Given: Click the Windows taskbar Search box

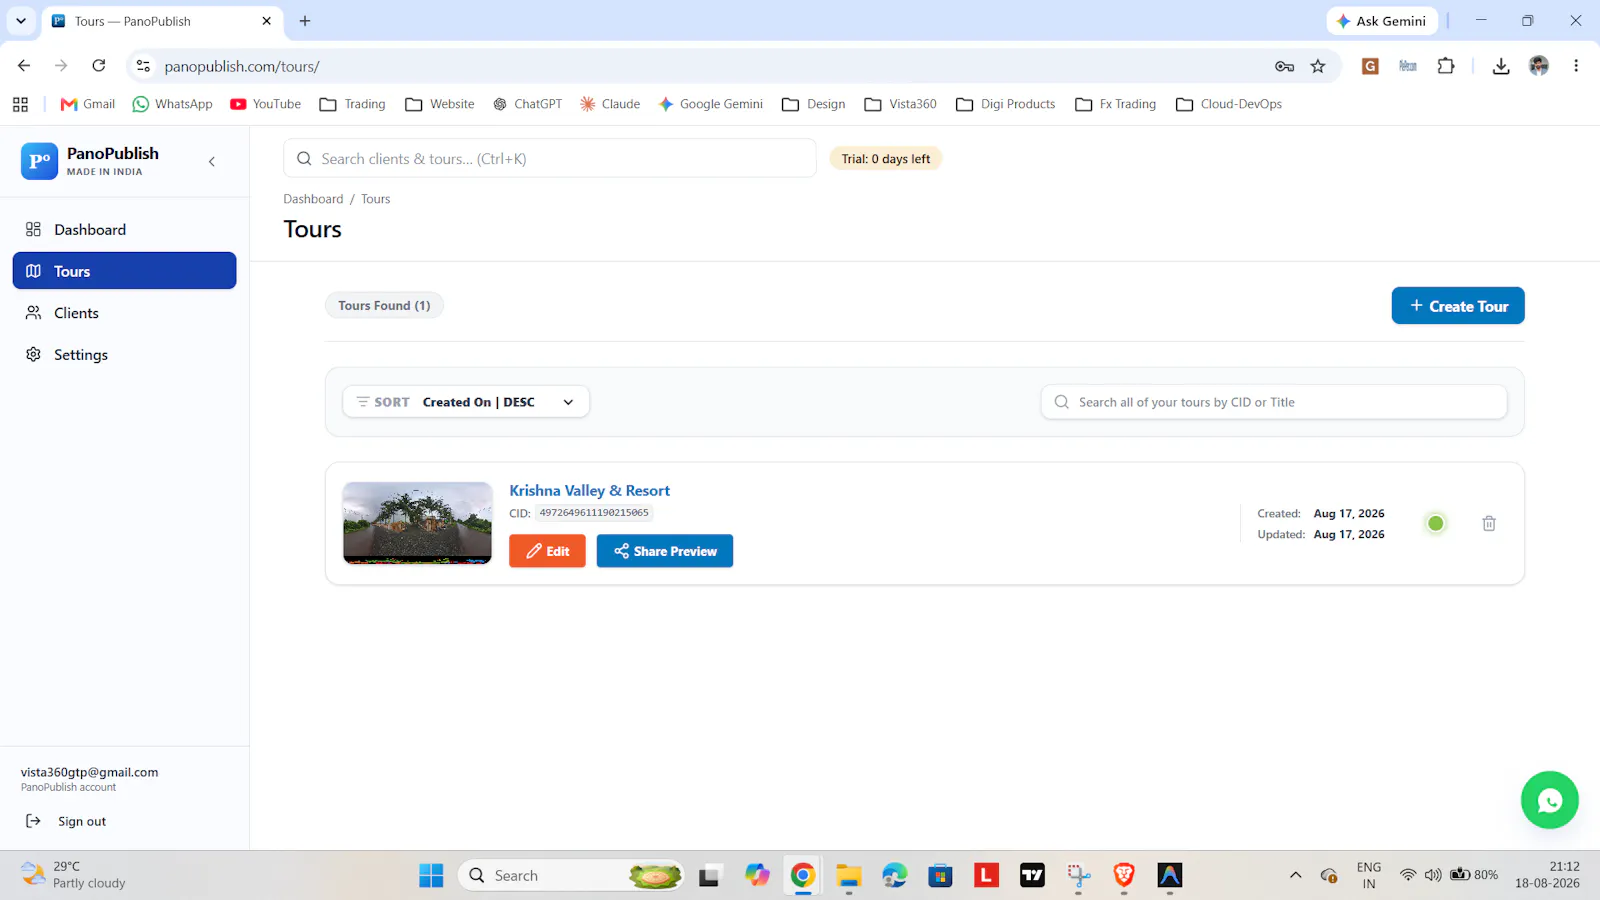Looking at the screenshot, I should (x=571, y=876).
